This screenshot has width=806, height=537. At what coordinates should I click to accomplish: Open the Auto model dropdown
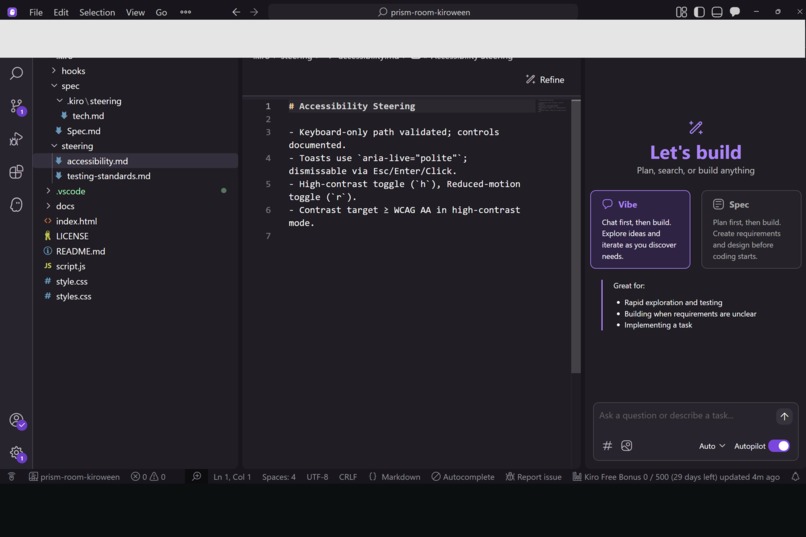[x=712, y=446]
